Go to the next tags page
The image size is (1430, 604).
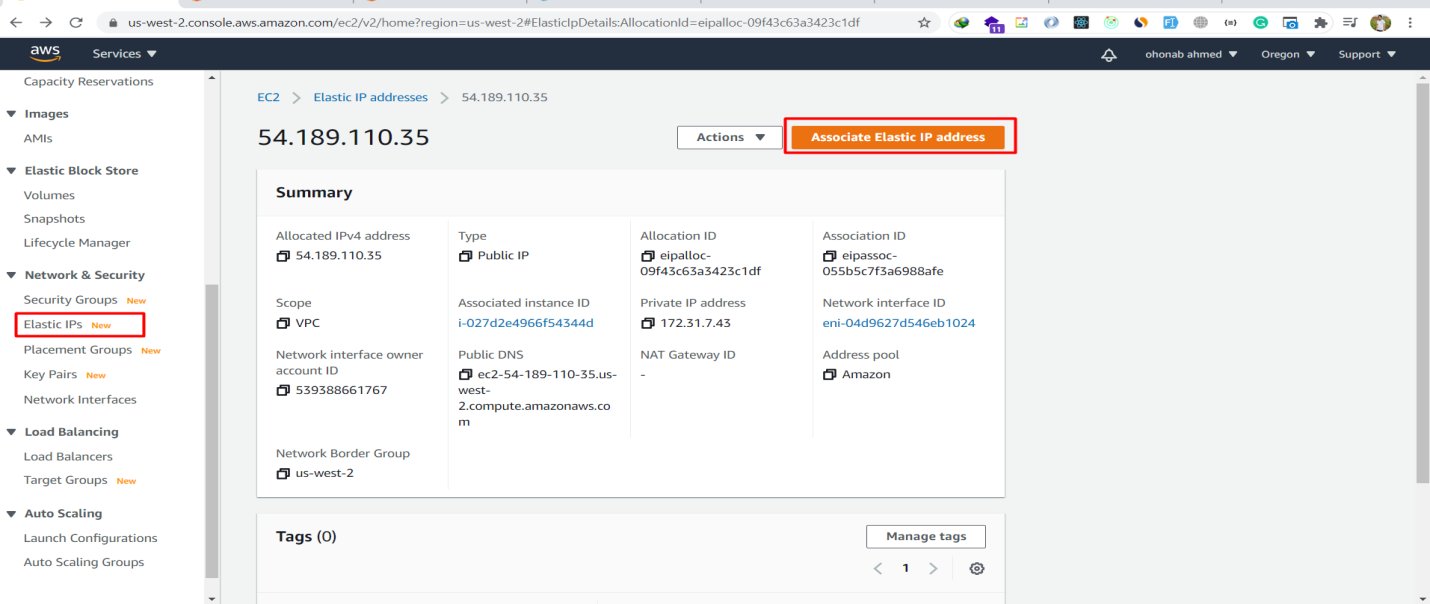(933, 568)
